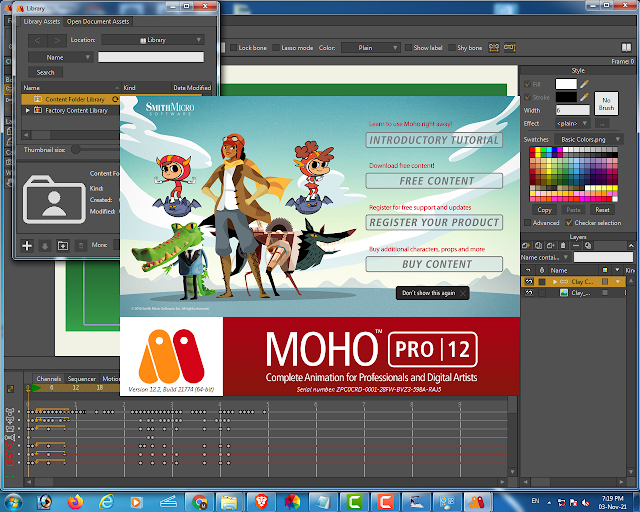Open the Color Plain dropdown
The width and height of the screenshot is (640, 512).
click(370, 48)
